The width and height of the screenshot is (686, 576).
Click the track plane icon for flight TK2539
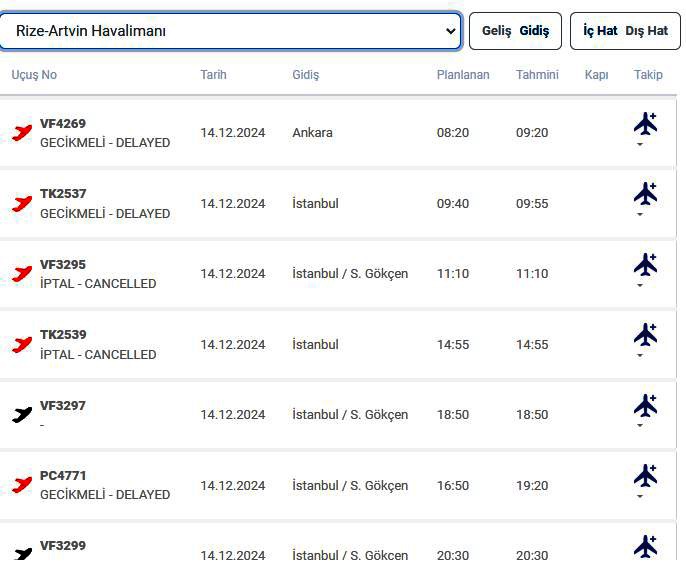pyautogui.click(x=646, y=335)
